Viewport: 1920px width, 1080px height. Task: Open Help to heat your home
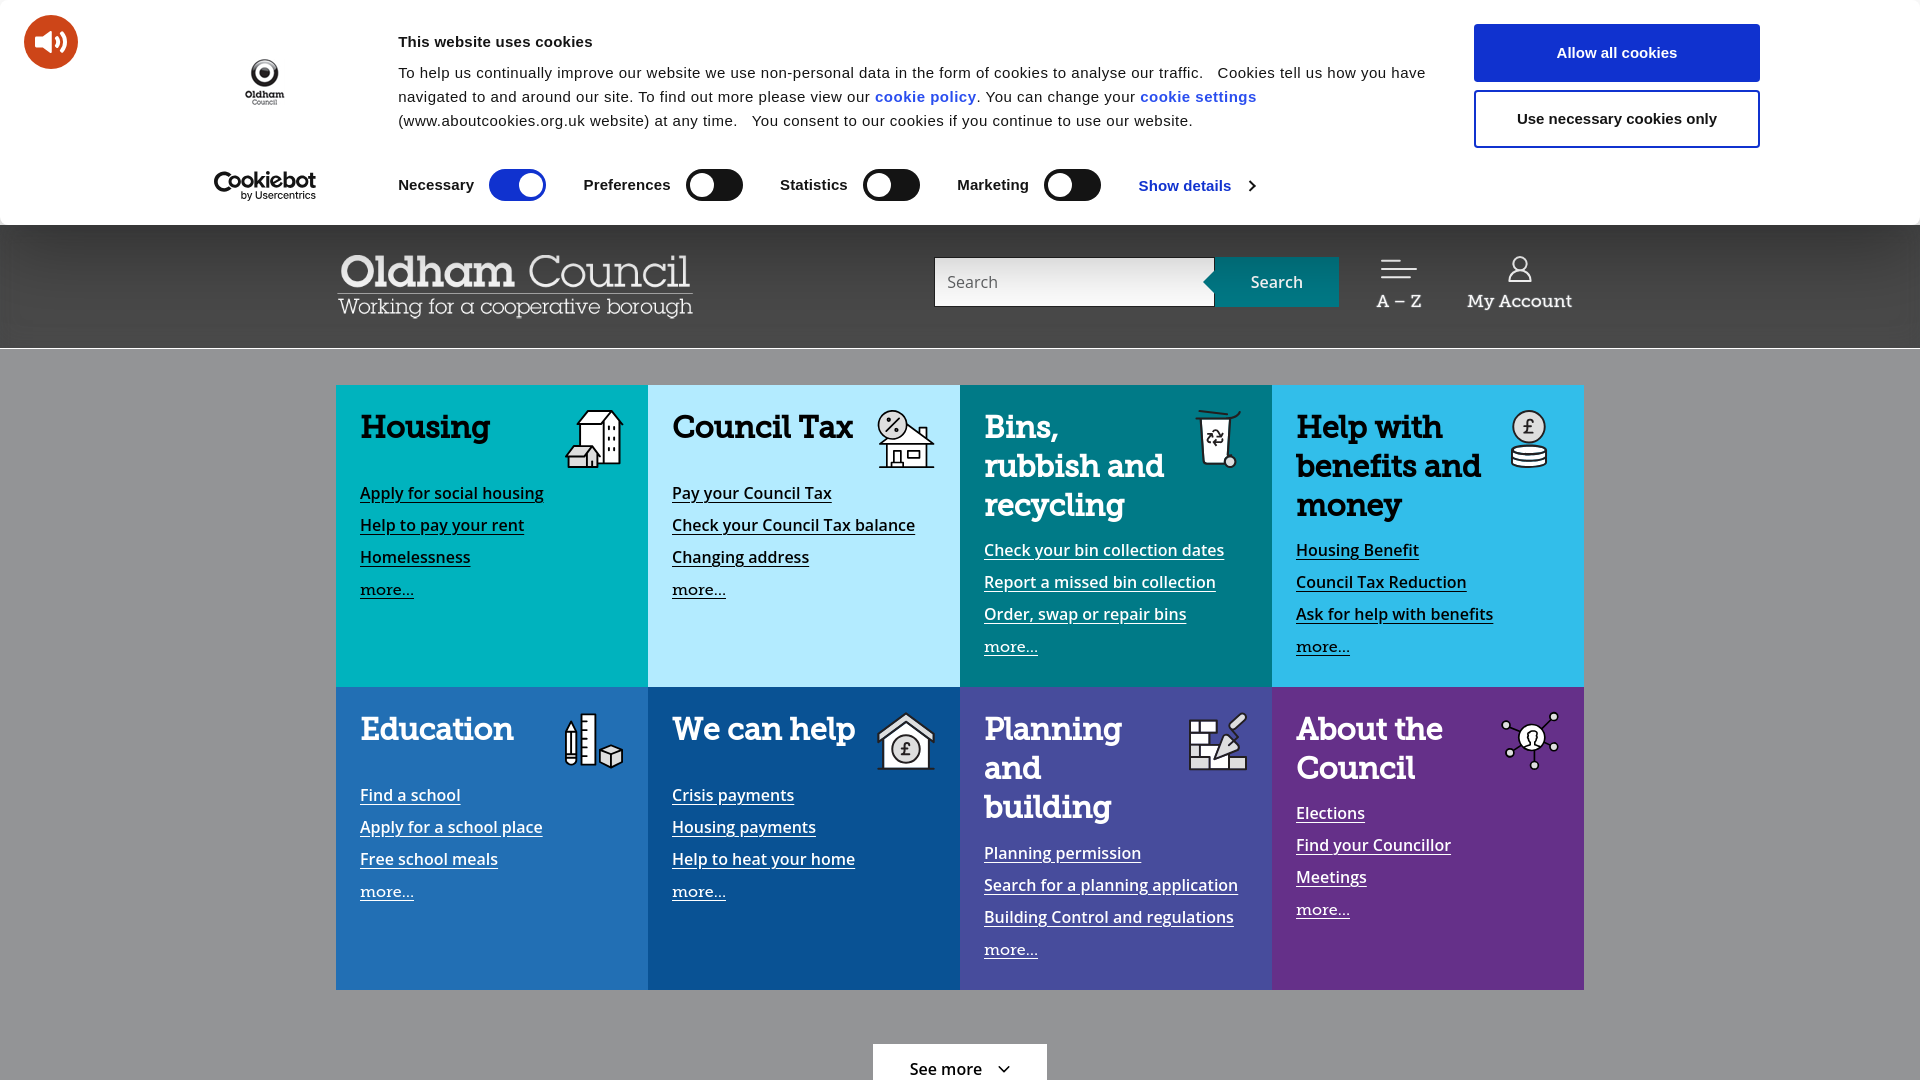click(763, 860)
